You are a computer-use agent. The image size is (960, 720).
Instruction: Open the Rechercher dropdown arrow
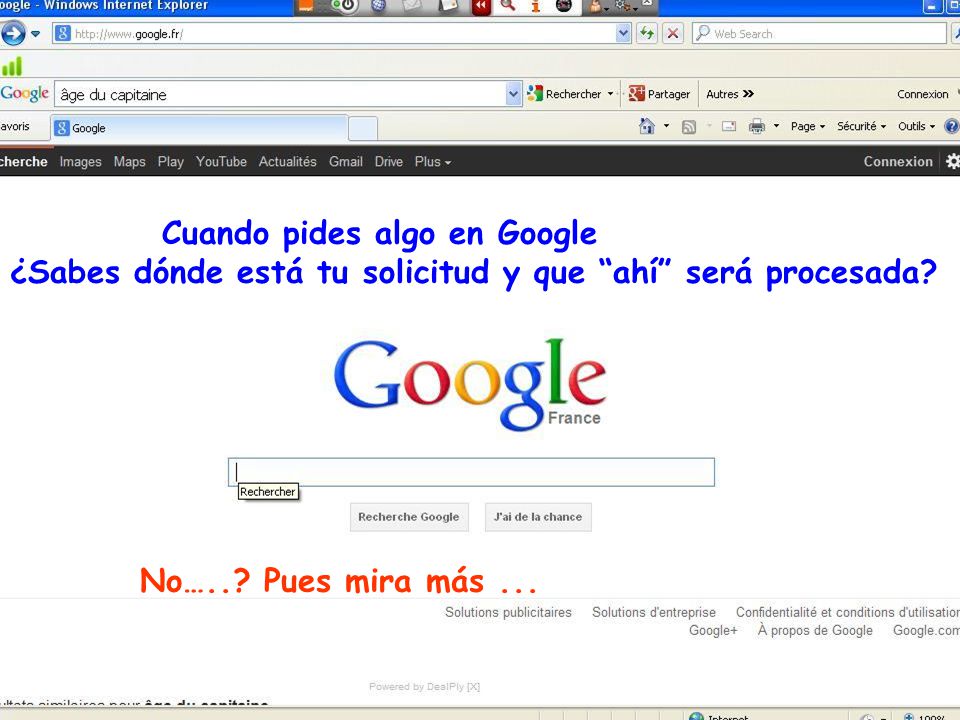pos(610,94)
